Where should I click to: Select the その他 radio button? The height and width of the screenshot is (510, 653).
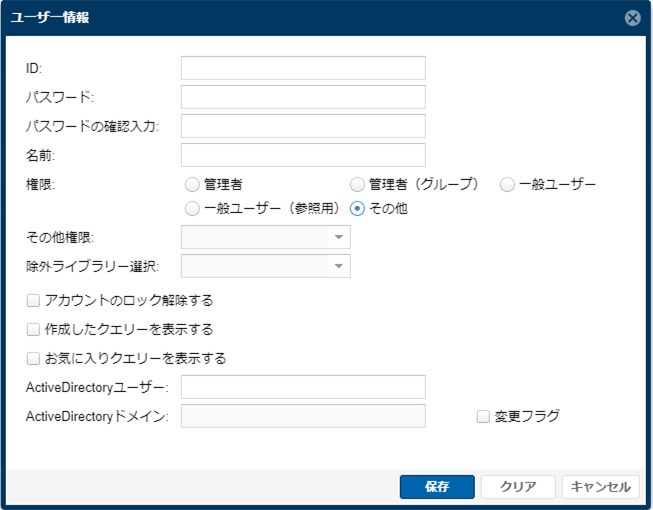click(357, 209)
